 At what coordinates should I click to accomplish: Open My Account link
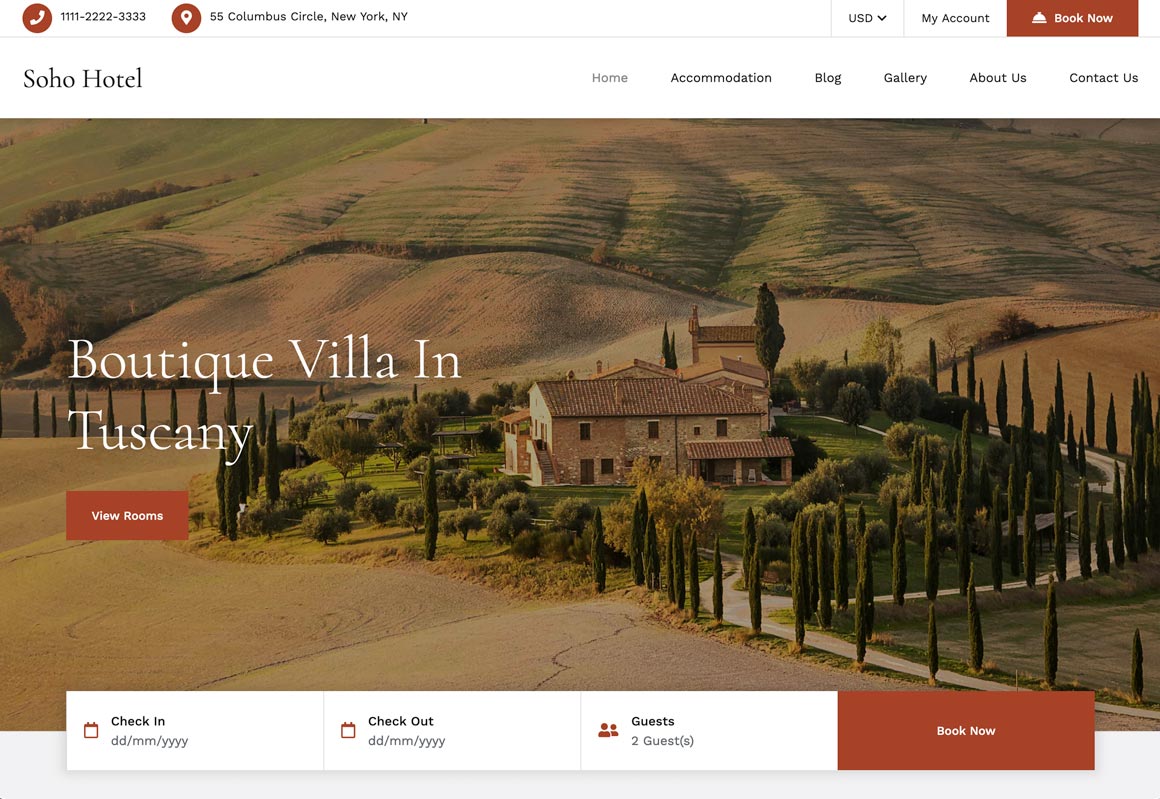955,18
